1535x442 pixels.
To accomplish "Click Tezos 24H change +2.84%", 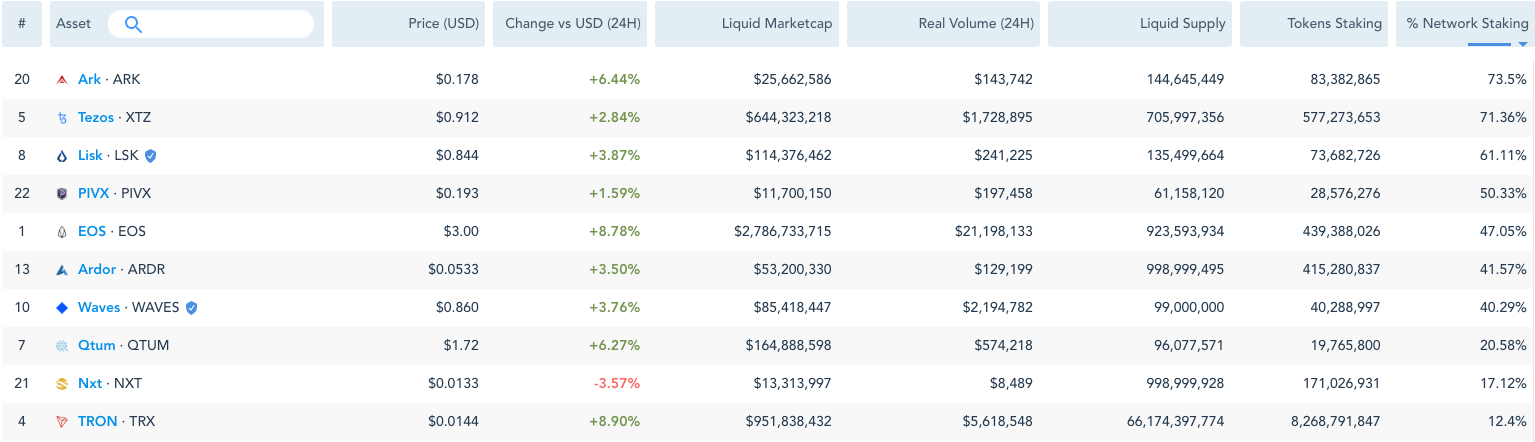I will pyautogui.click(x=614, y=117).
